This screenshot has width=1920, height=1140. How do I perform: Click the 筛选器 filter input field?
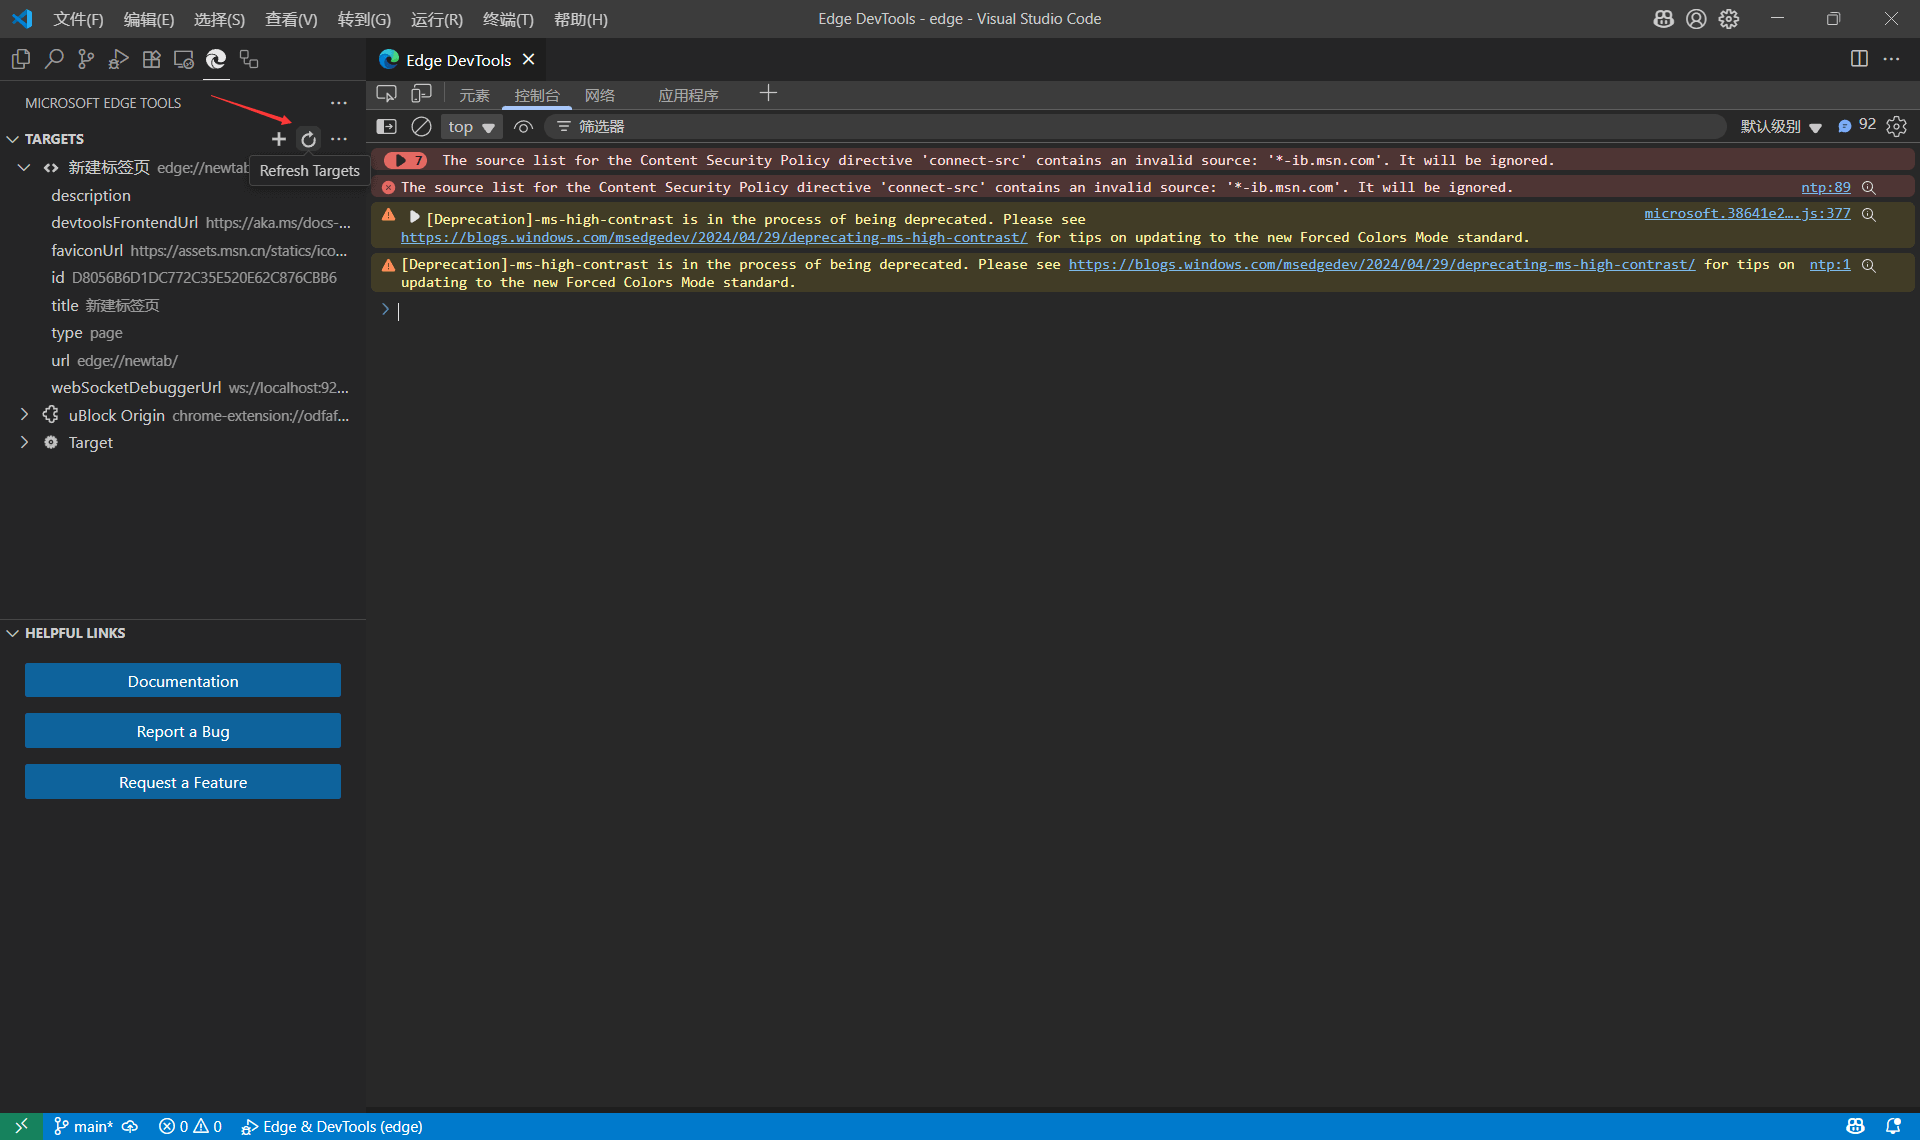click(x=1135, y=127)
